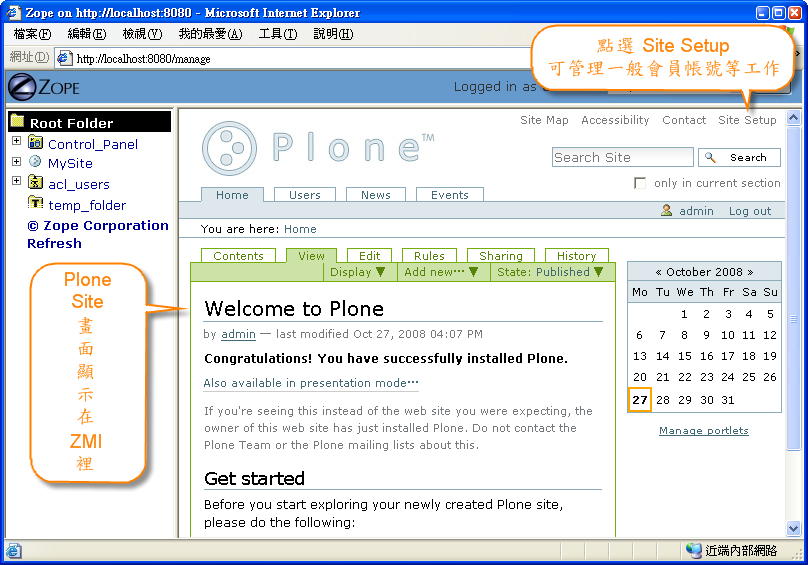Click the temp_folder icon
Viewport: 808px width, 565px height.
point(35,202)
